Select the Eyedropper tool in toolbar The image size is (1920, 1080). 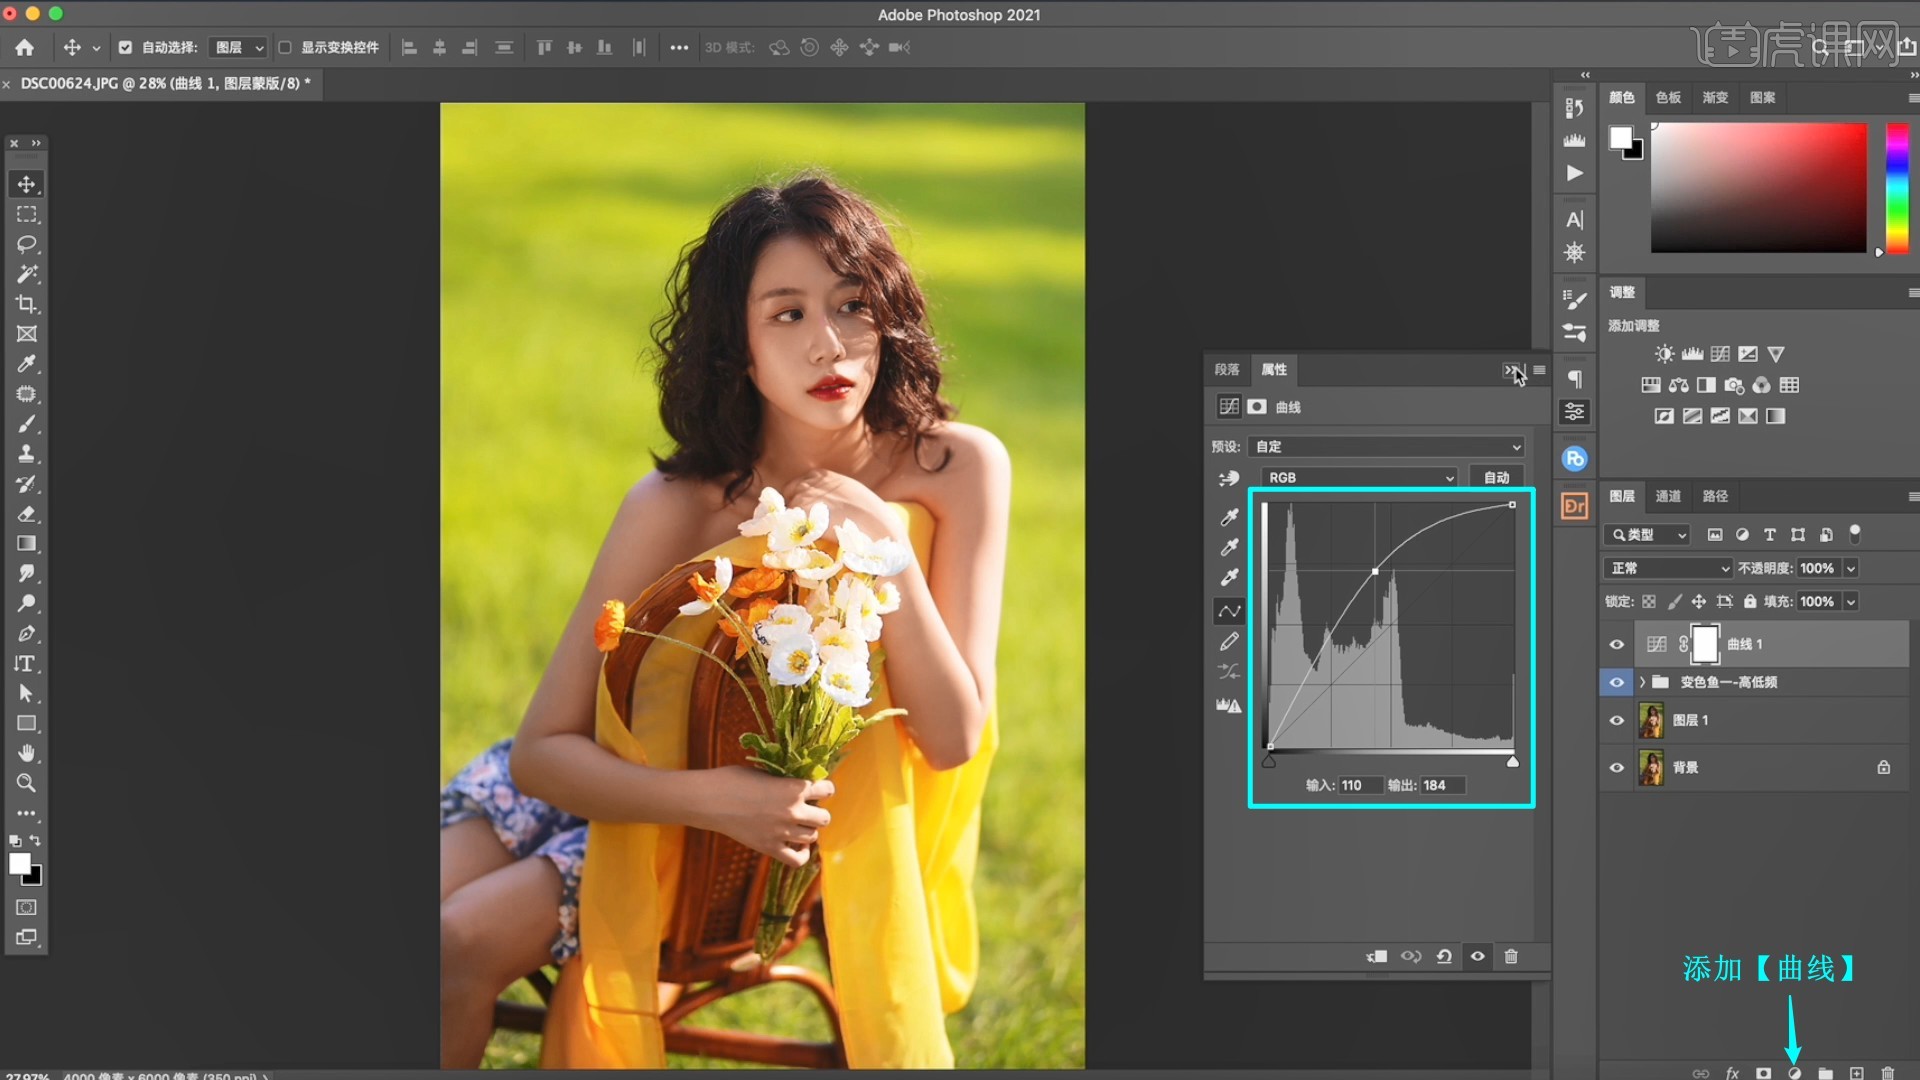(x=27, y=364)
